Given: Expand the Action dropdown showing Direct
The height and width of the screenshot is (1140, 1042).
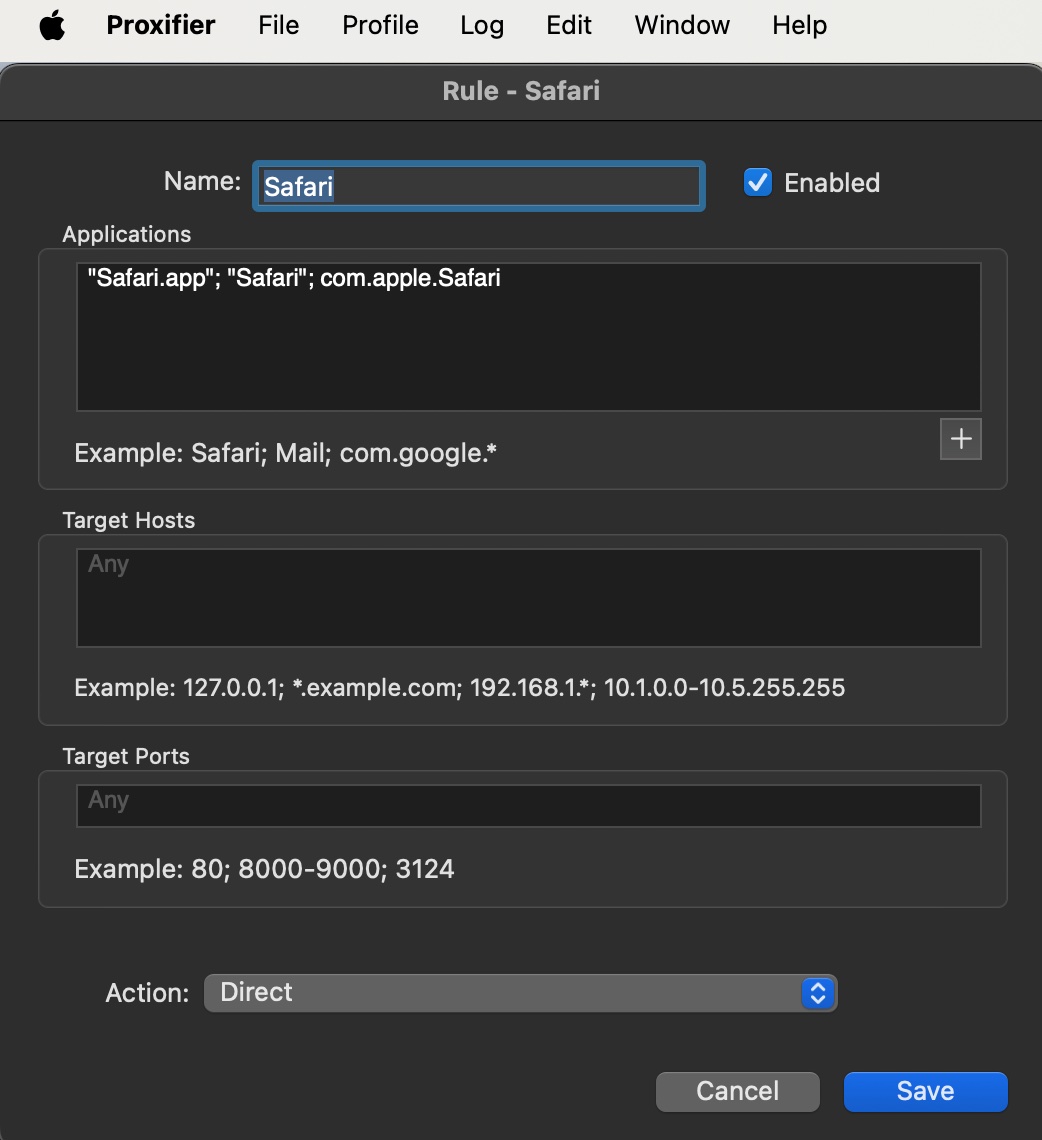Looking at the screenshot, I should [x=520, y=993].
